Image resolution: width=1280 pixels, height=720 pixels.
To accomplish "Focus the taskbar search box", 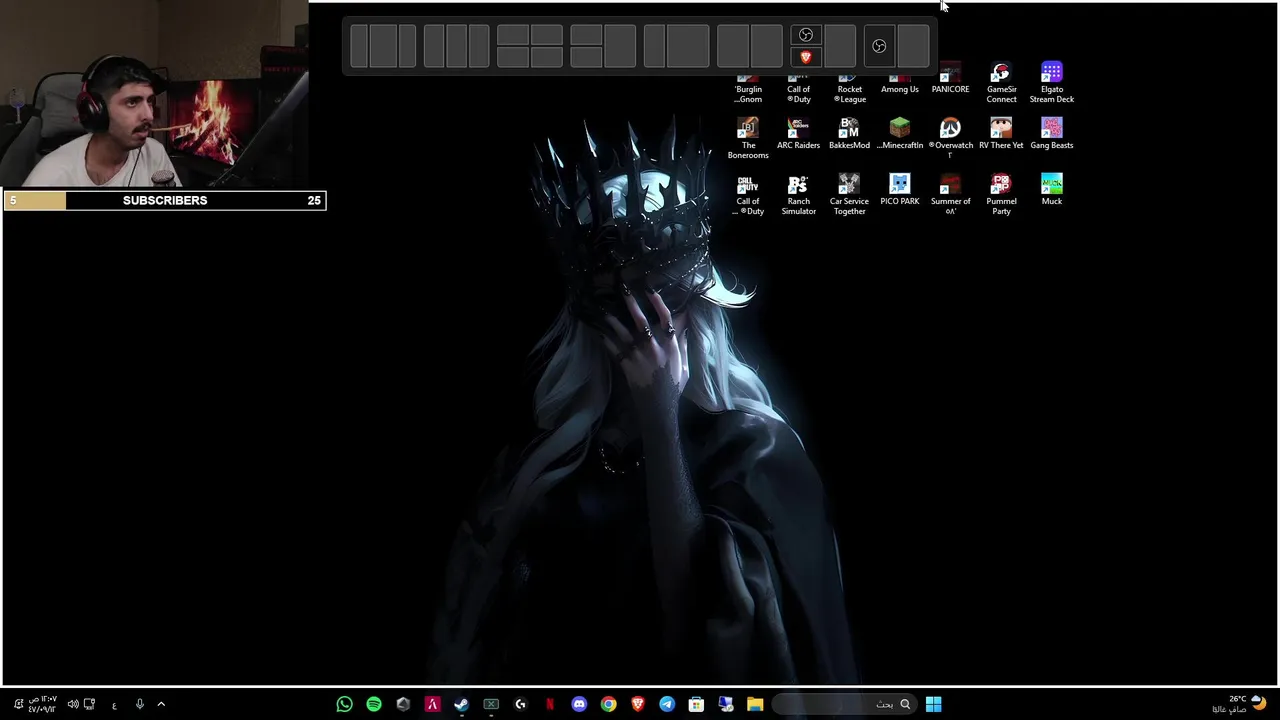I will (x=845, y=704).
